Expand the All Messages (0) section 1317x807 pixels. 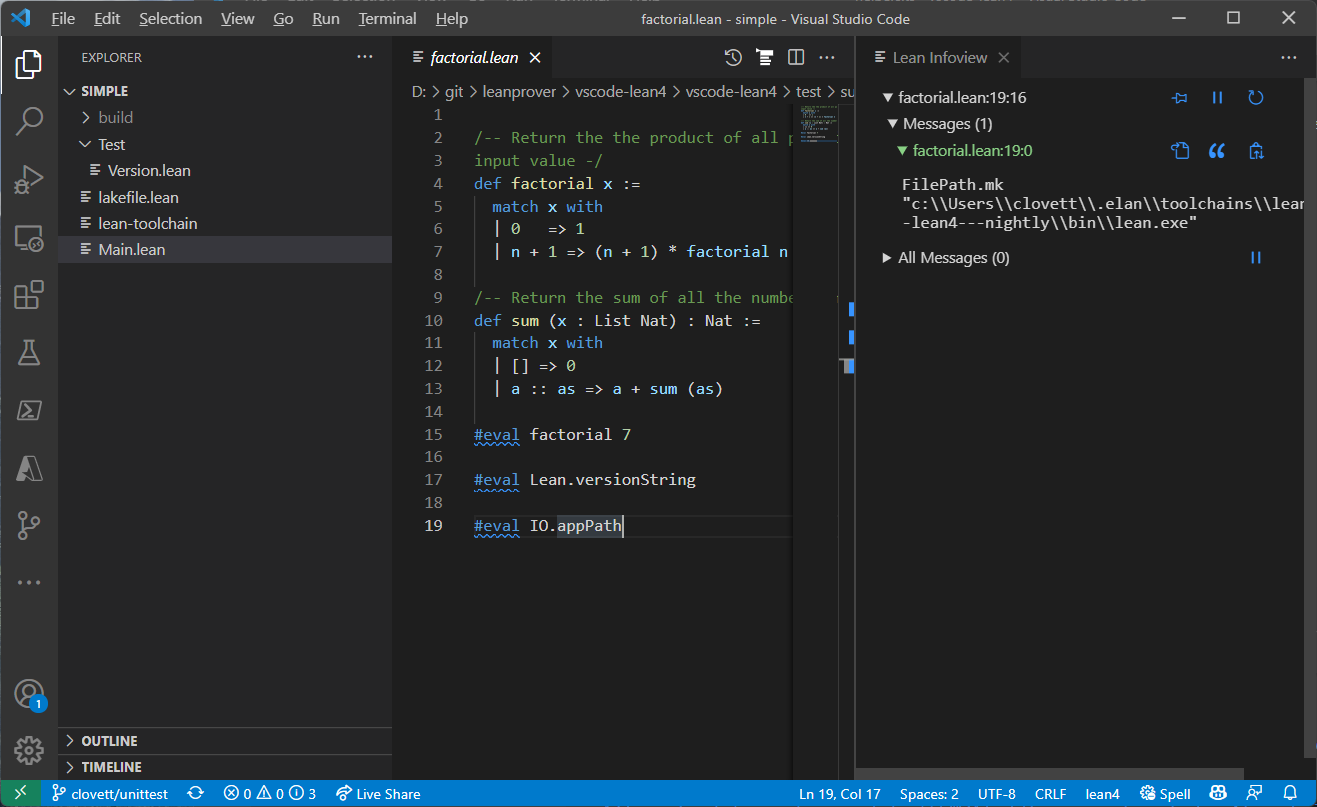pos(886,257)
